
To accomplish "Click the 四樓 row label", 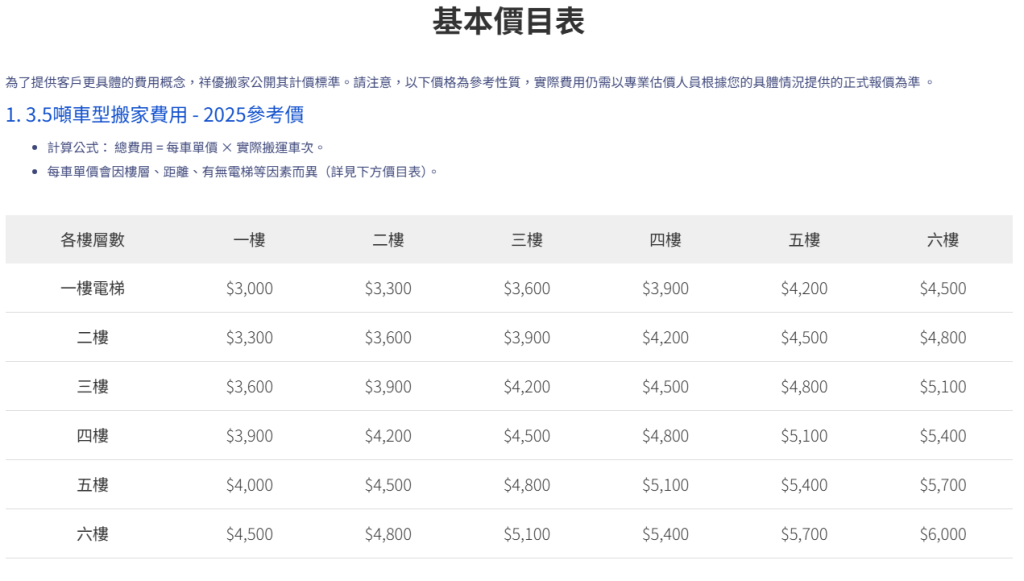I will click(93, 436).
